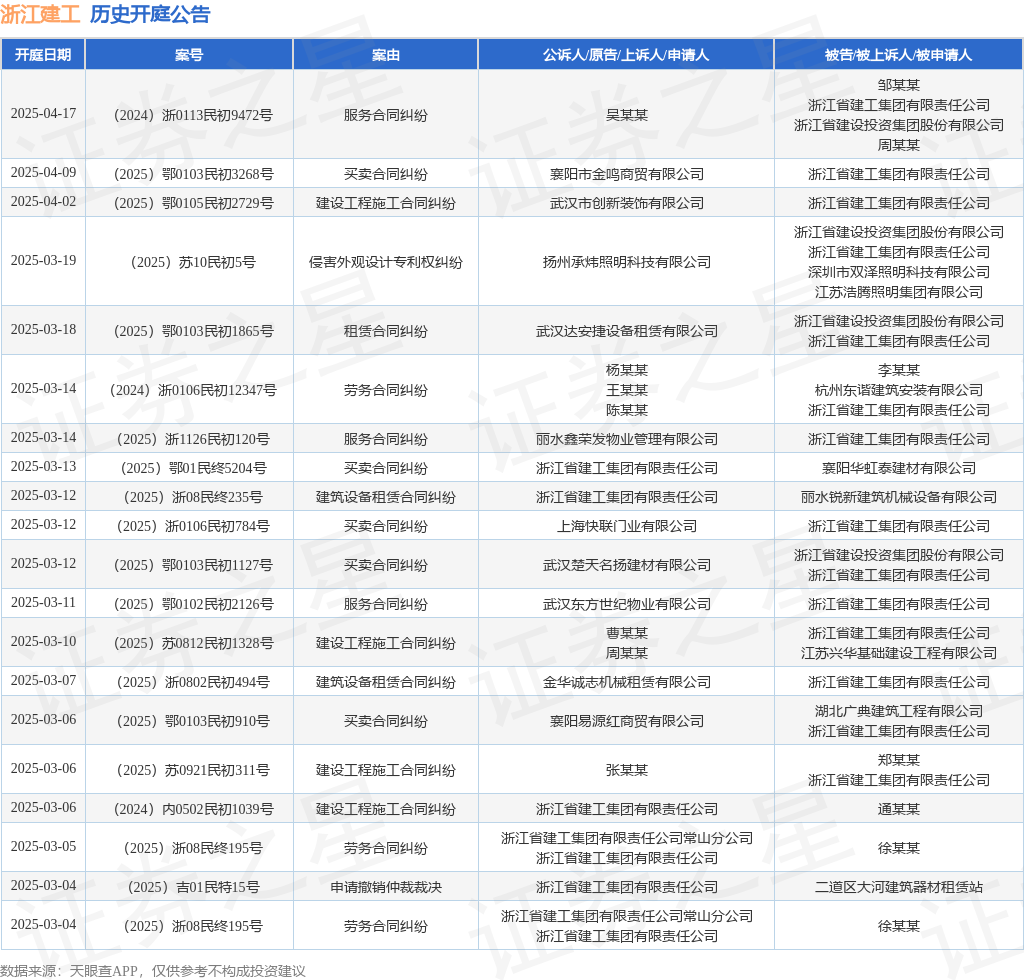Select defendant 邹某某
The image size is (1024, 980).
click(x=899, y=85)
